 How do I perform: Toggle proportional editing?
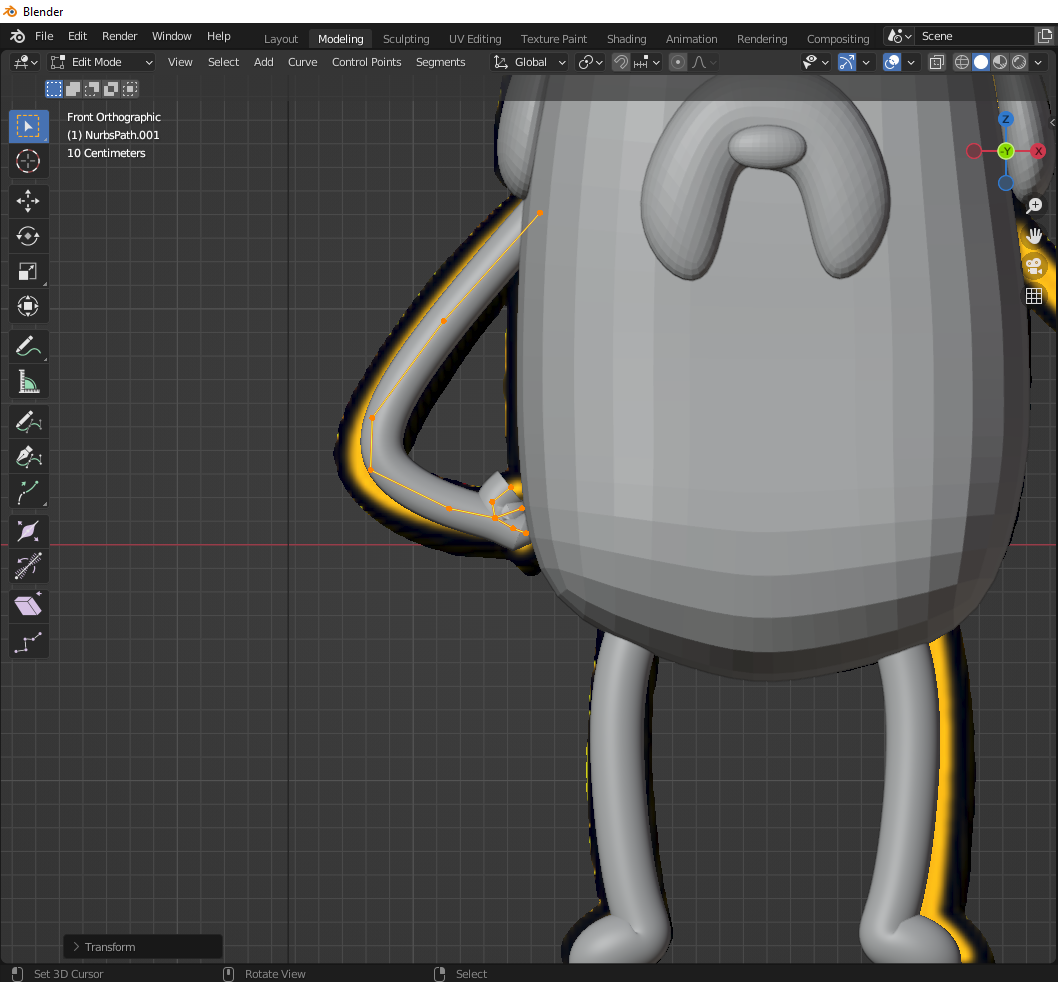(x=677, y=63)
